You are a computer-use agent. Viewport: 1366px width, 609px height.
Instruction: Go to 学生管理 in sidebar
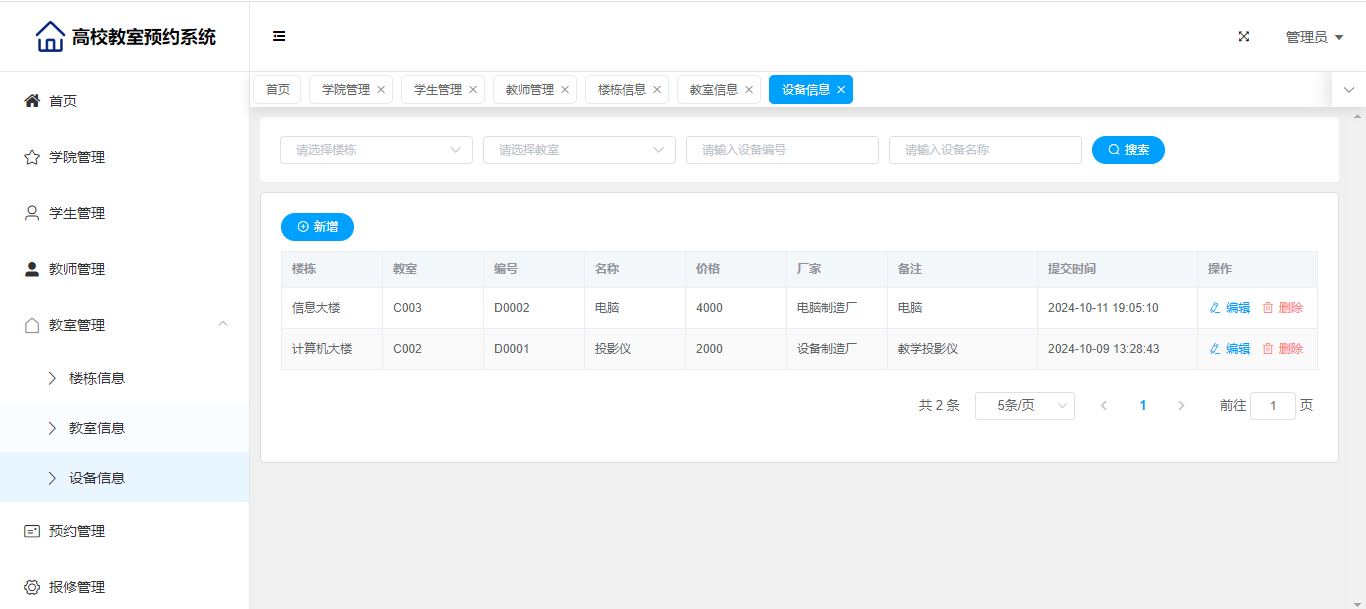click(77, 213)
